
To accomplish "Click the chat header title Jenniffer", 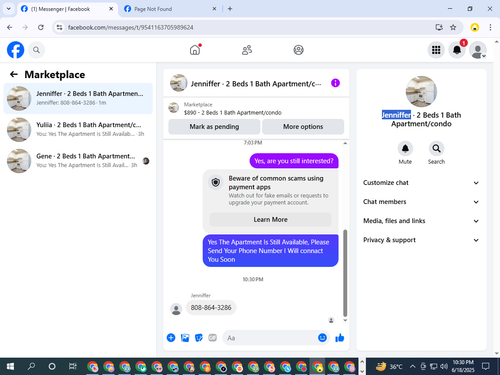I will (256, 84).
